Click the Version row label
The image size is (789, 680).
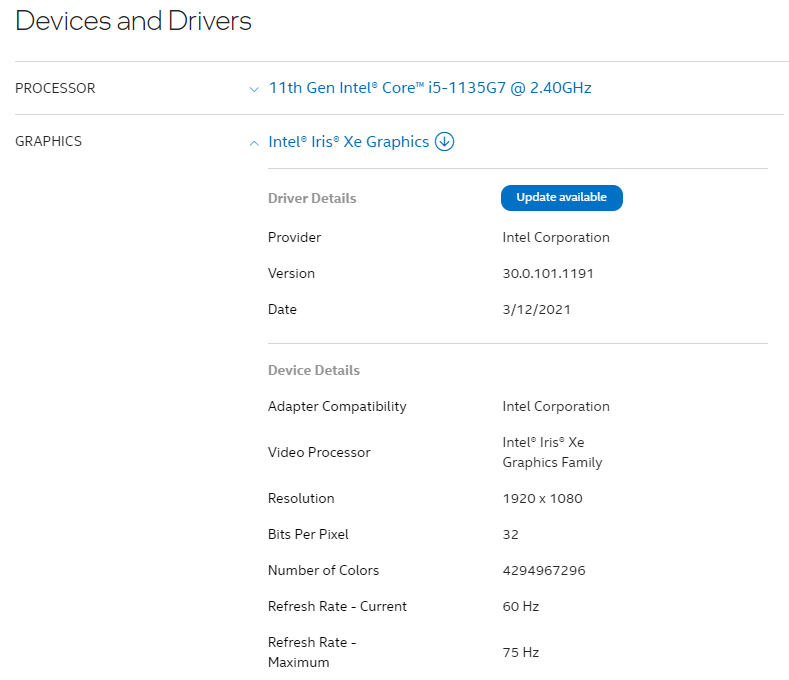click(291, 273)
